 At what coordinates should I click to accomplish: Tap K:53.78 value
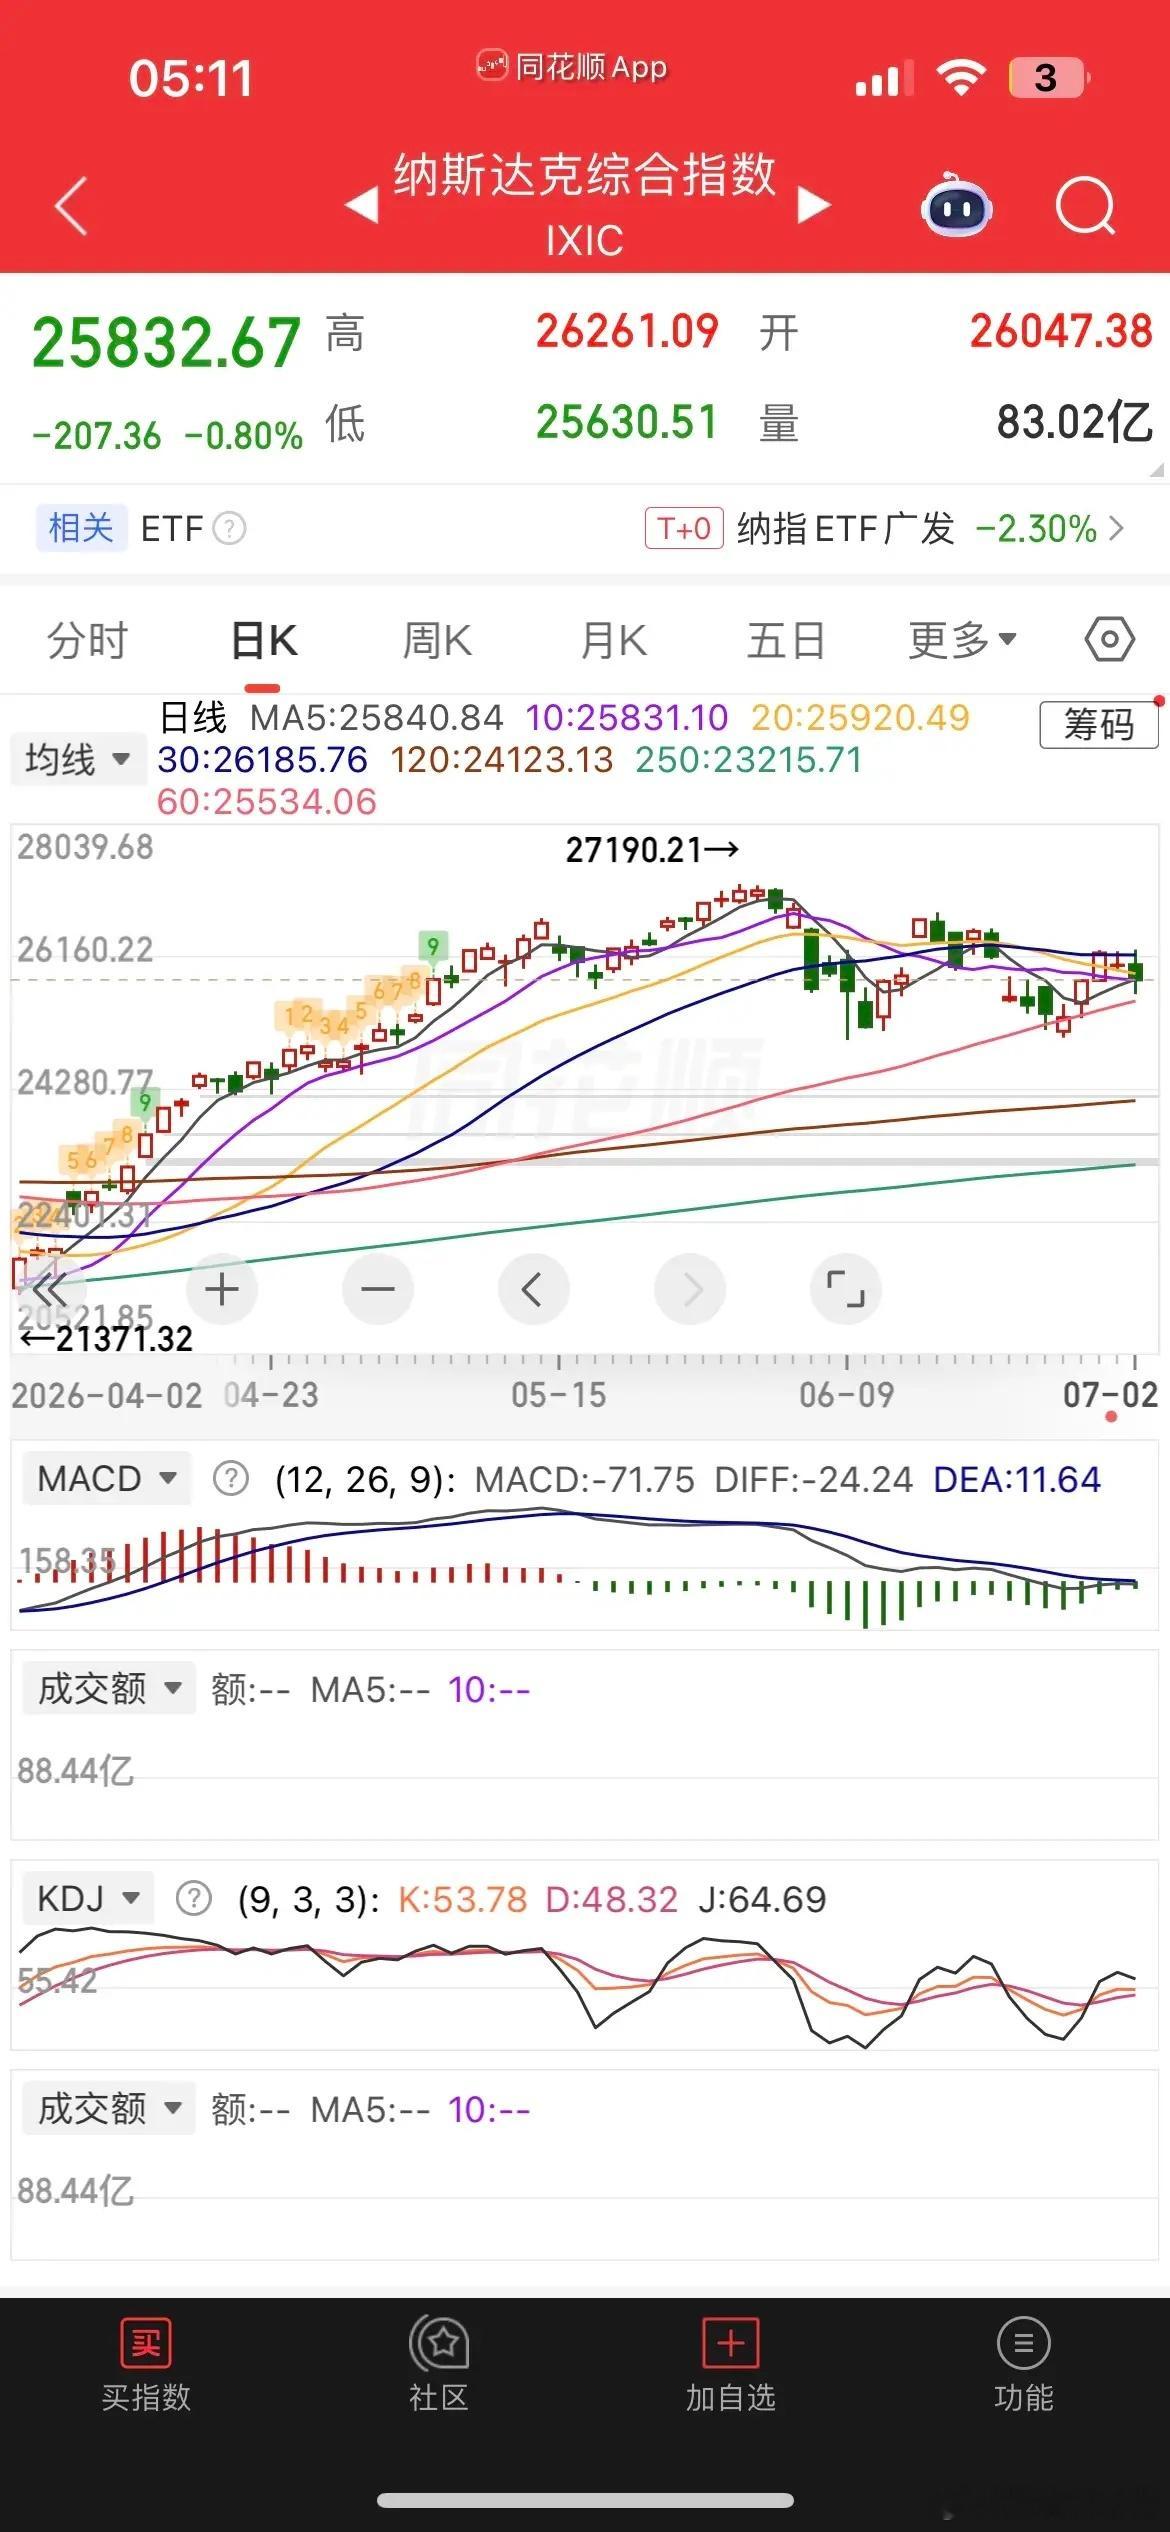(462, 1899)
